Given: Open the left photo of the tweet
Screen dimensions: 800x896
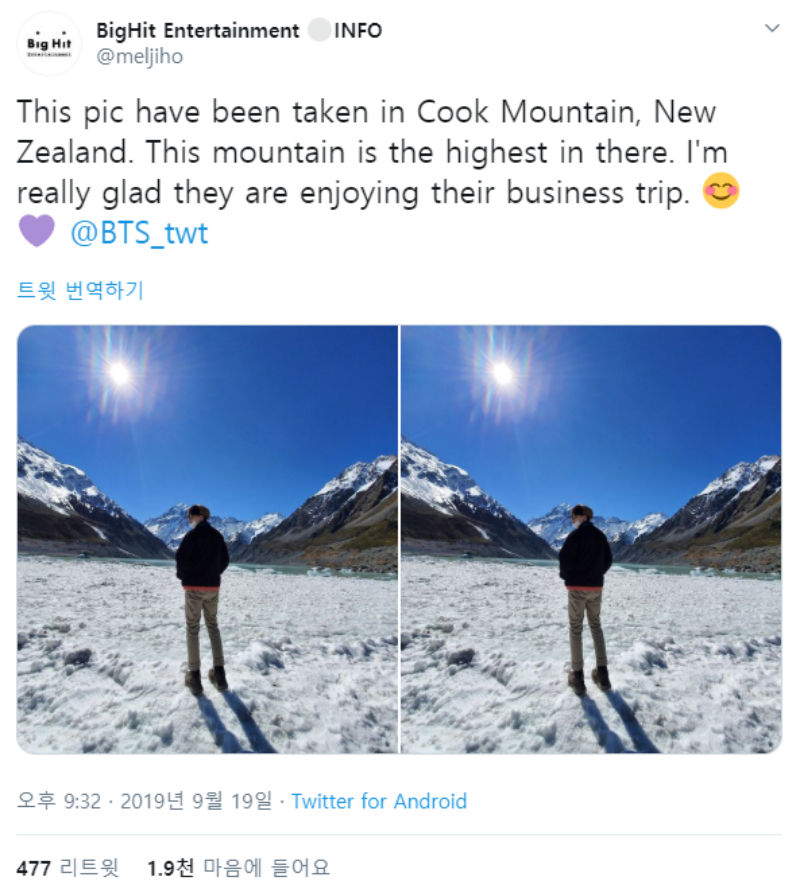Looking at the screenshot, I should click(x=207, y=539).
